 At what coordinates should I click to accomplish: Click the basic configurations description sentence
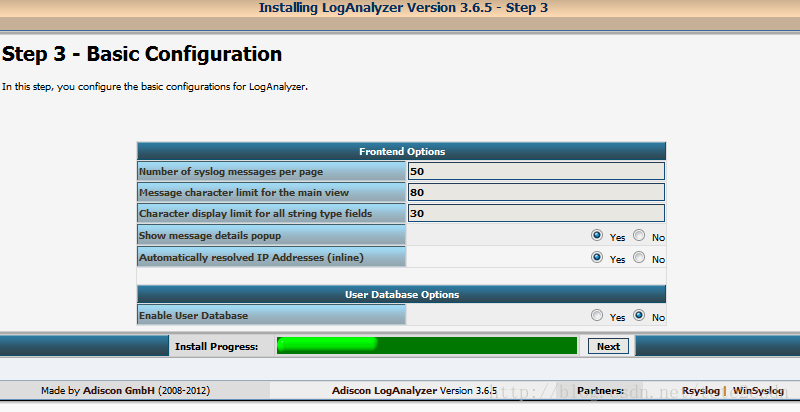[x=155, y=87]
